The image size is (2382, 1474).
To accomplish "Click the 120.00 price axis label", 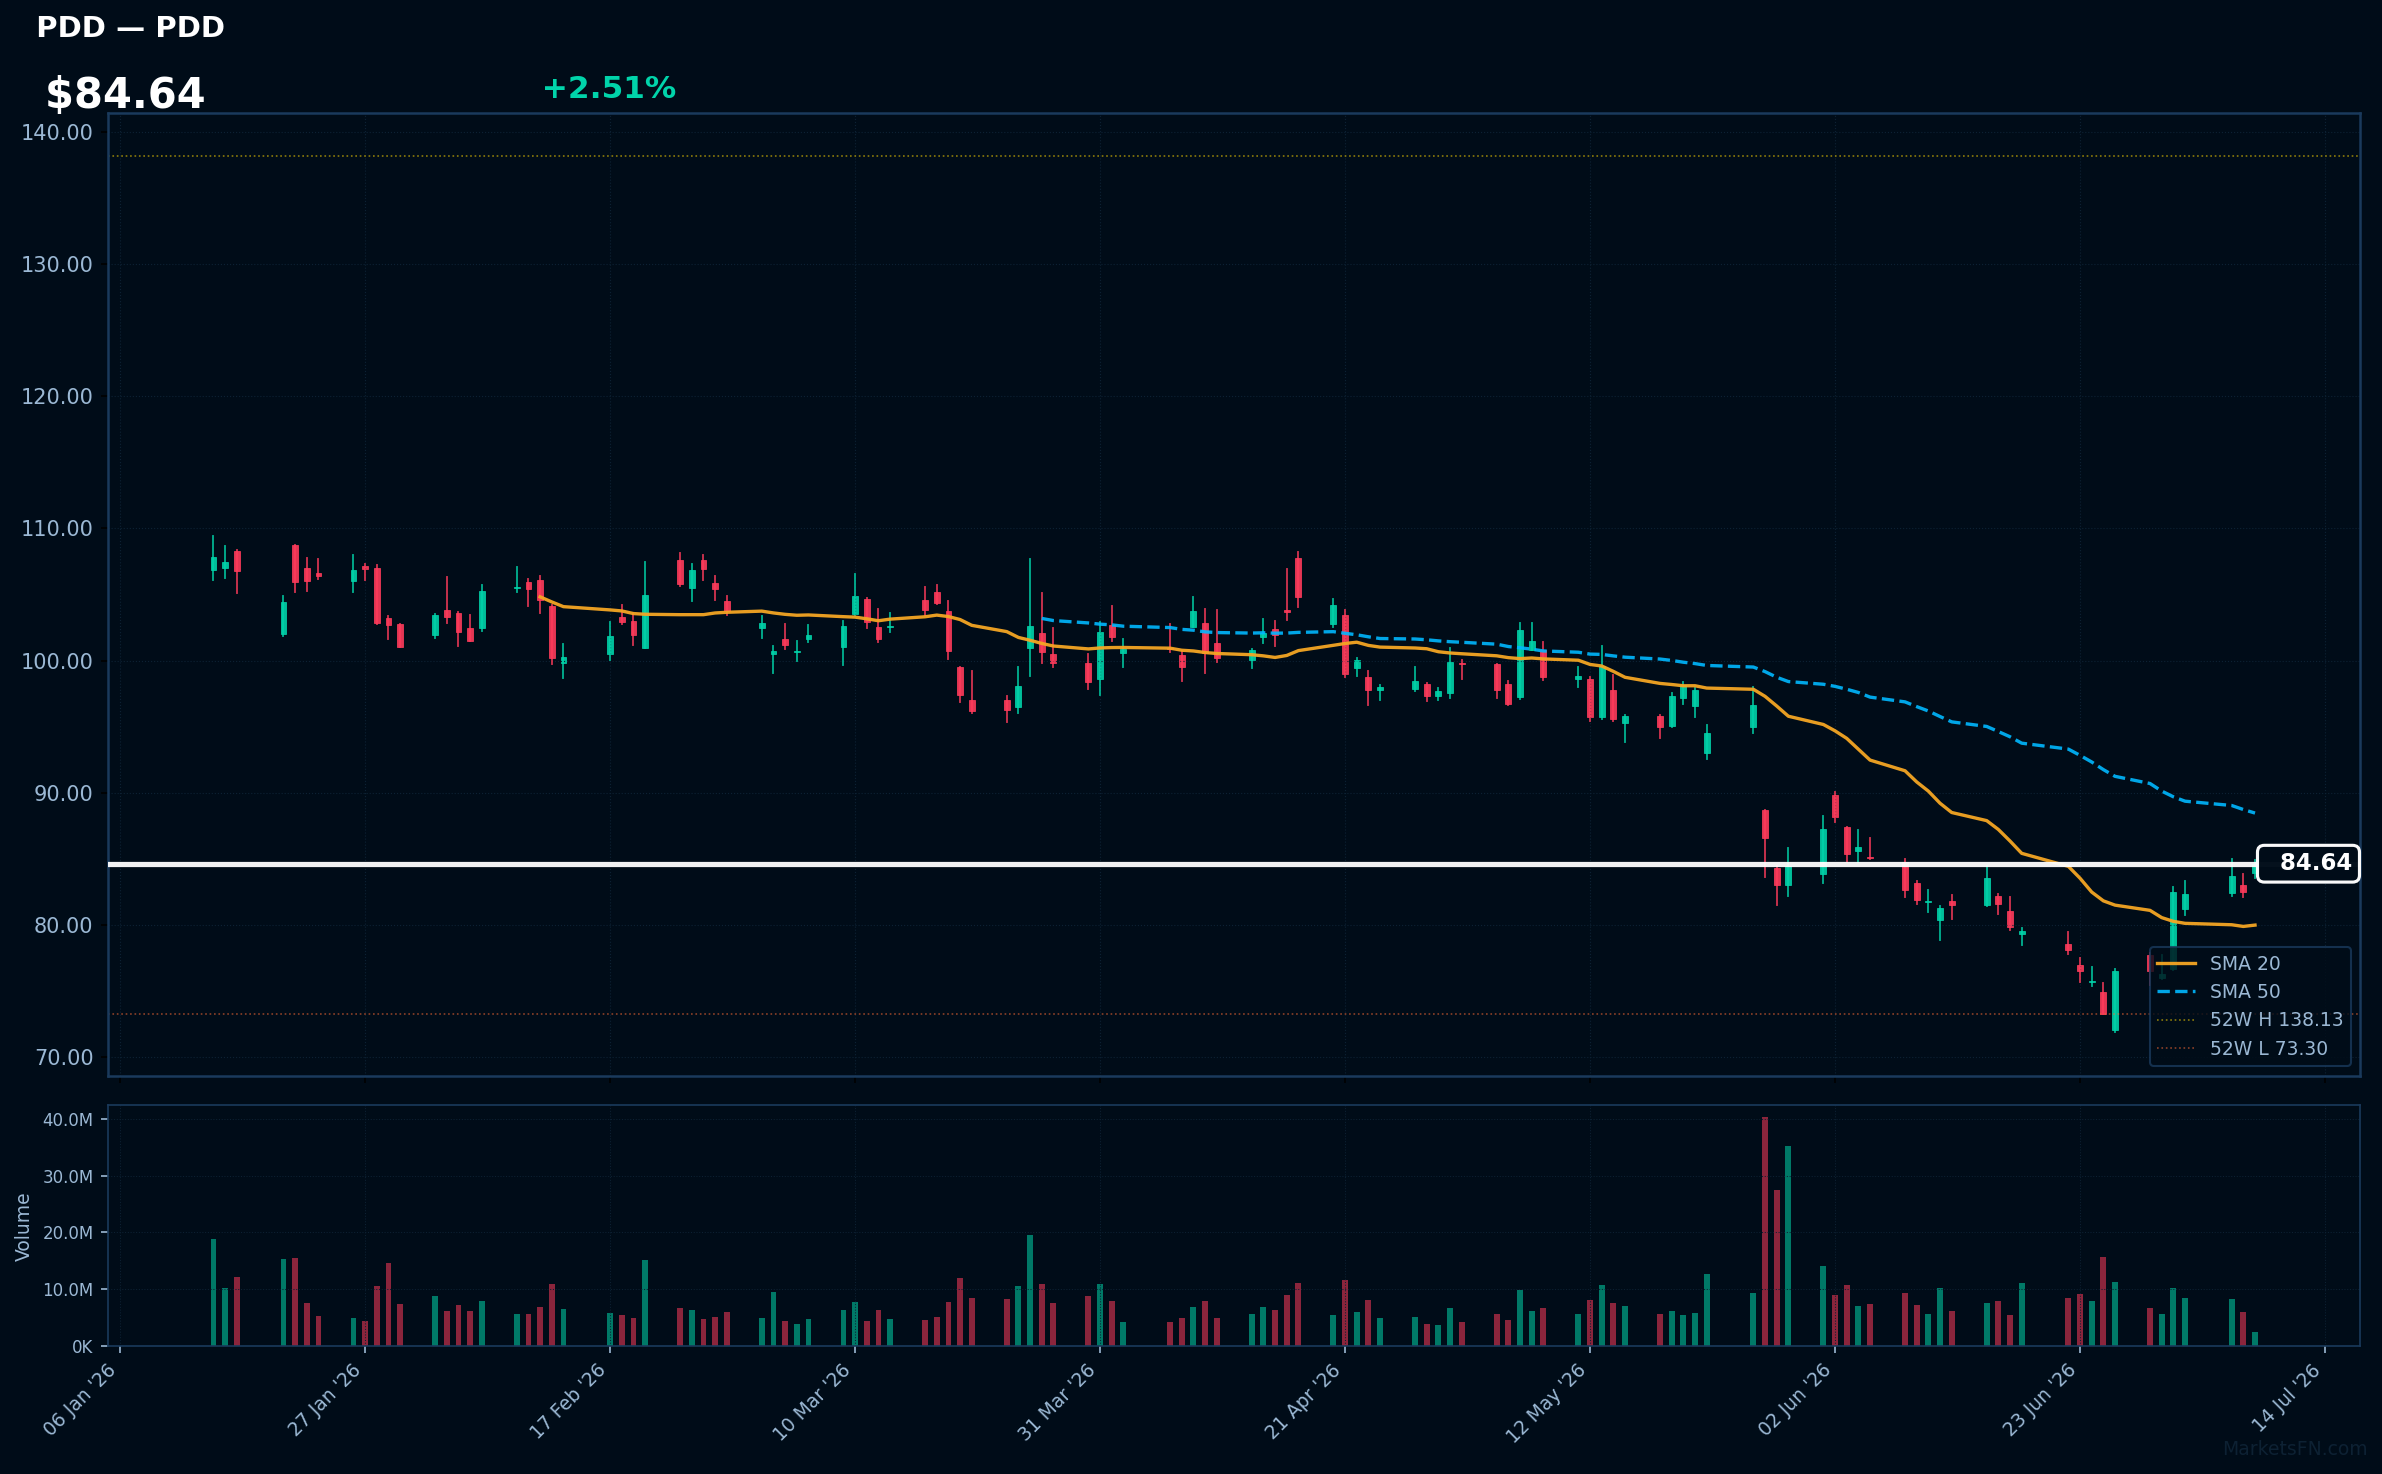I will [x=57, y=396].
